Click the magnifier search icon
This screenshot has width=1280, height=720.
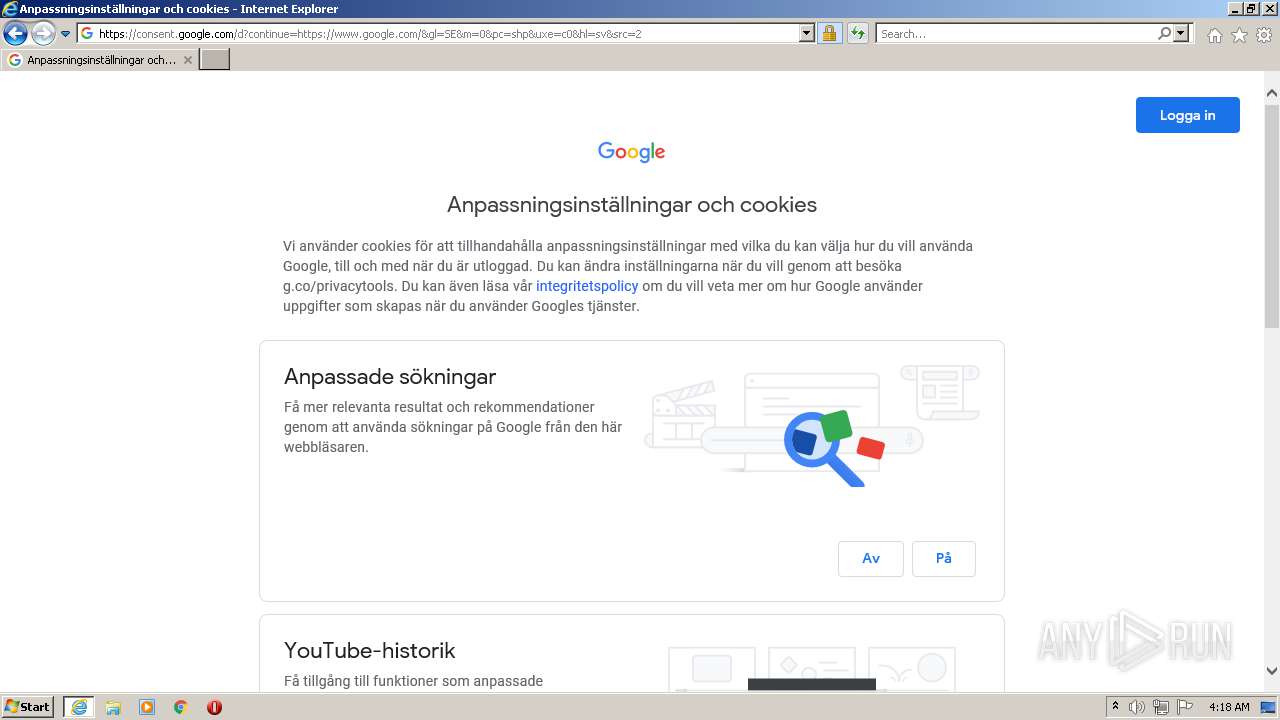pyautogui.click(x=1164, y=33)
